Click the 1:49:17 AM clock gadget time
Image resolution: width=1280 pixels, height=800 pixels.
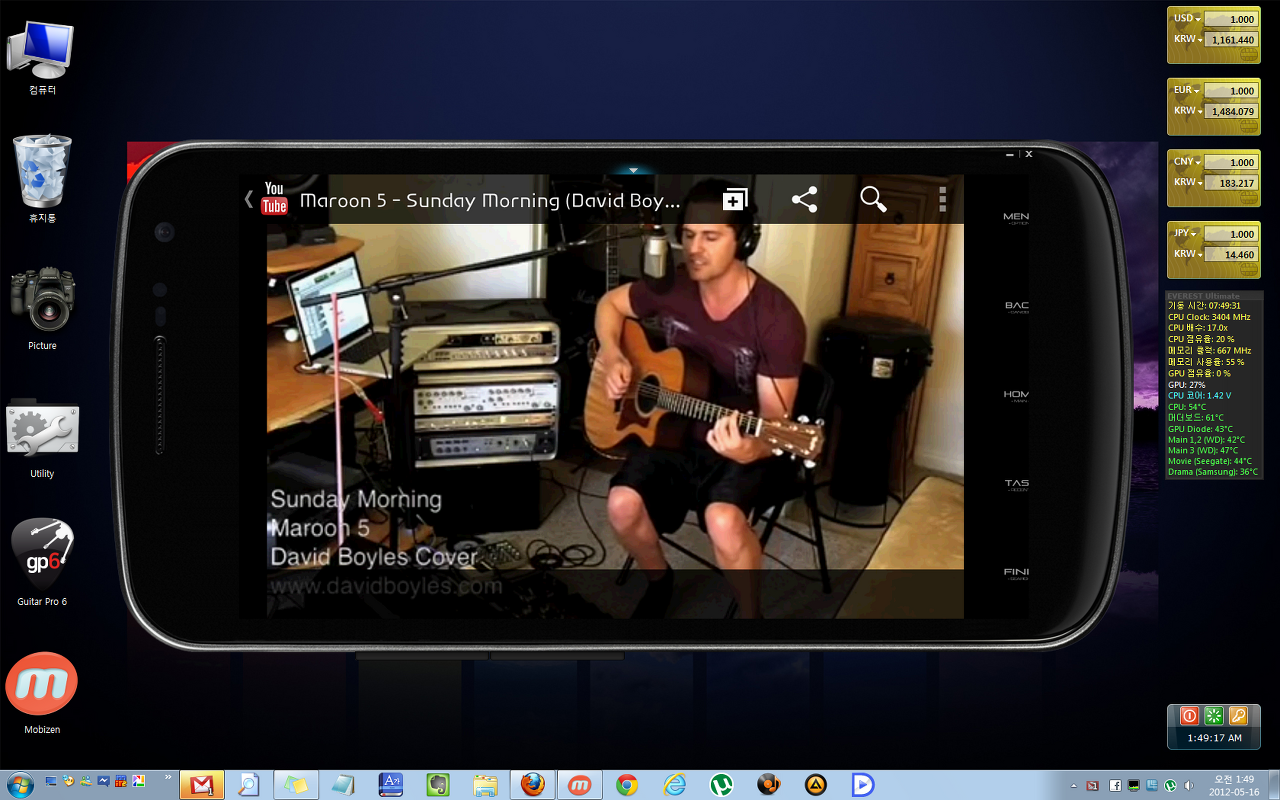tap(1214, 738)
